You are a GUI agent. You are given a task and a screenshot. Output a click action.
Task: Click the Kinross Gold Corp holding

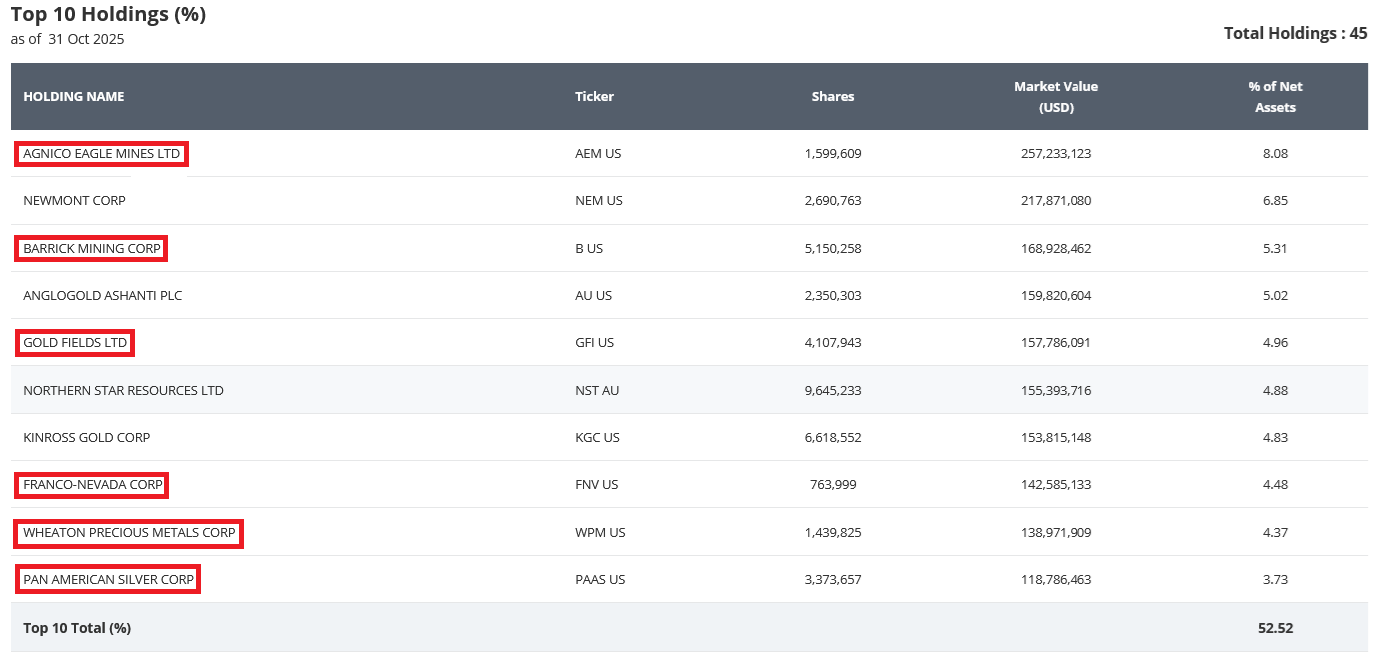tap(86, 438)
